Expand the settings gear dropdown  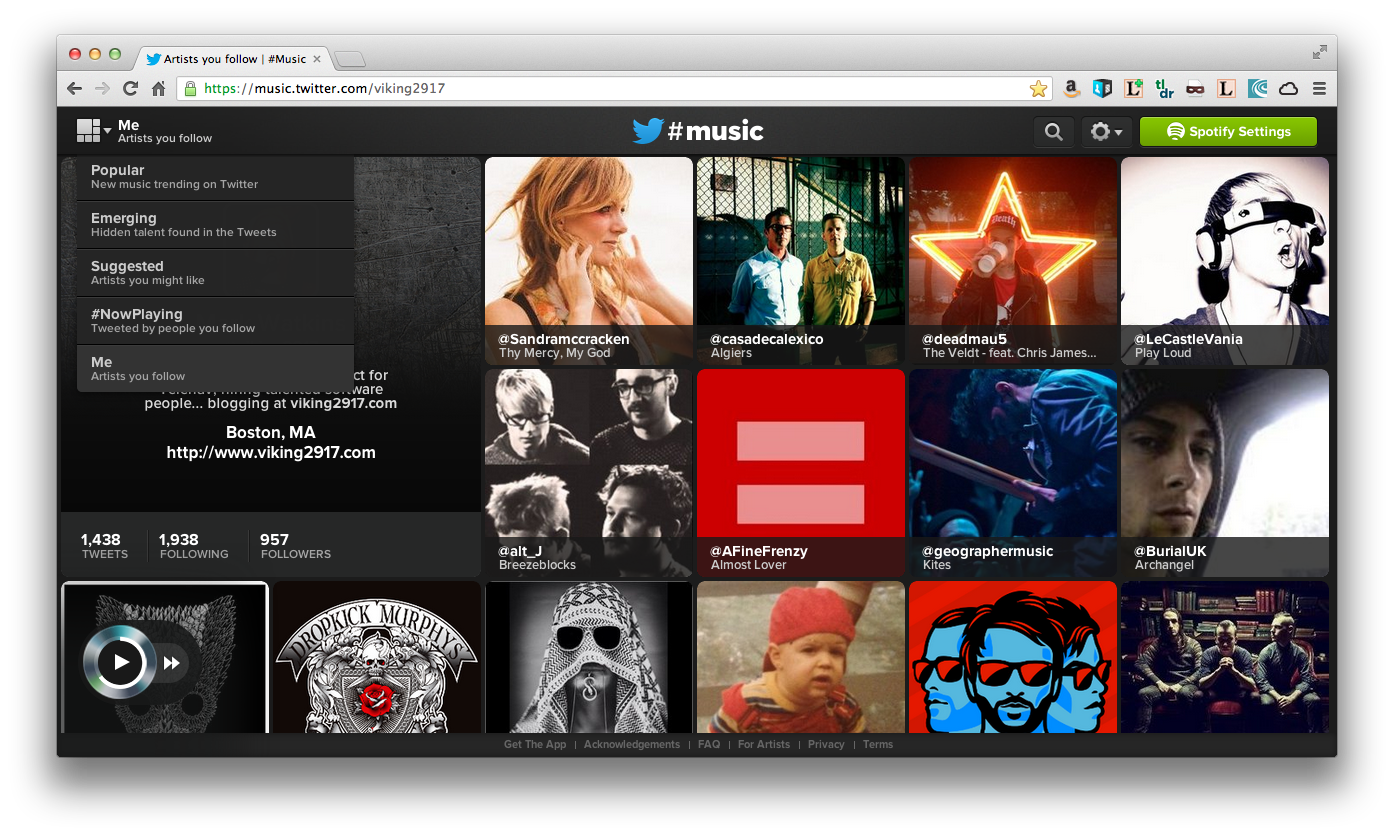[1106, 132]
